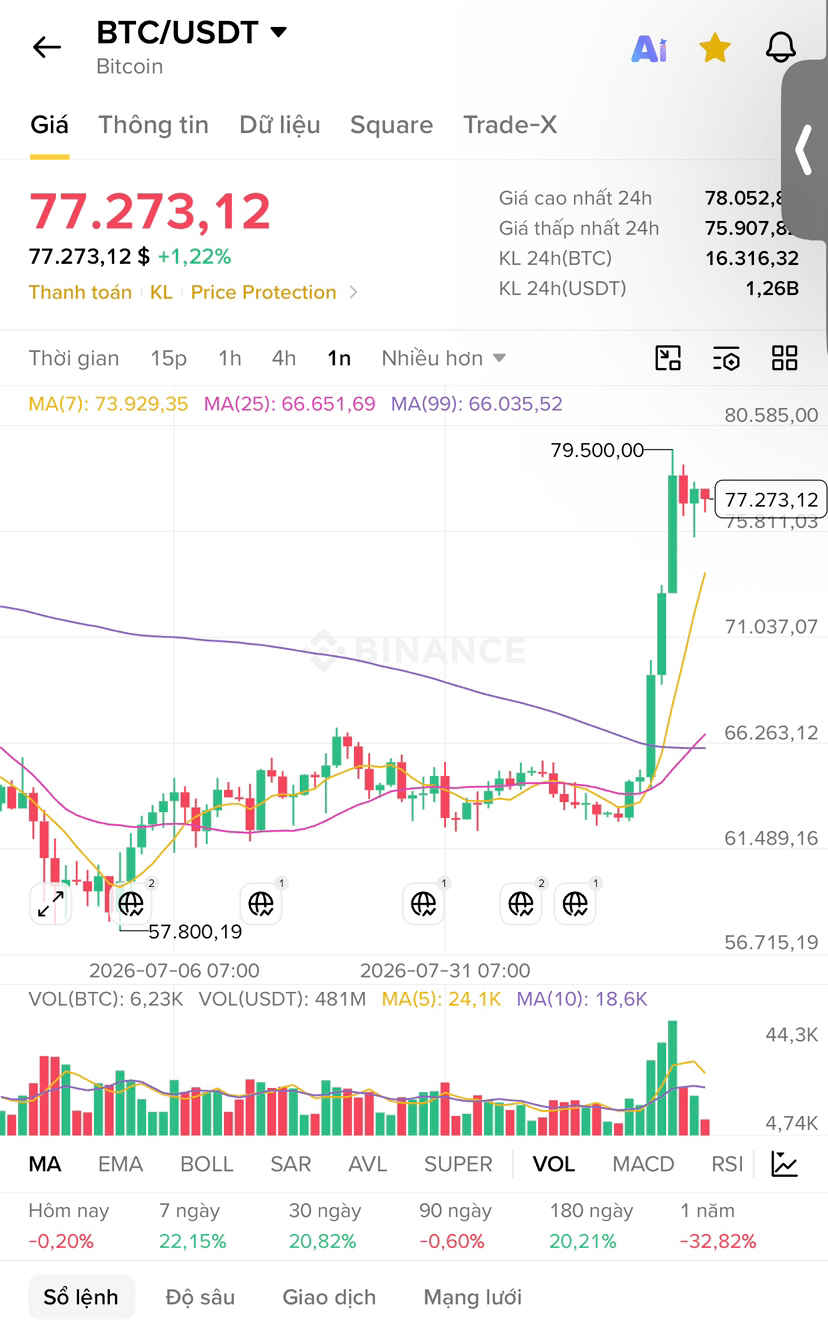Select the 15p interval
Screen dimensions: 828x1332
tap(169, 358)
